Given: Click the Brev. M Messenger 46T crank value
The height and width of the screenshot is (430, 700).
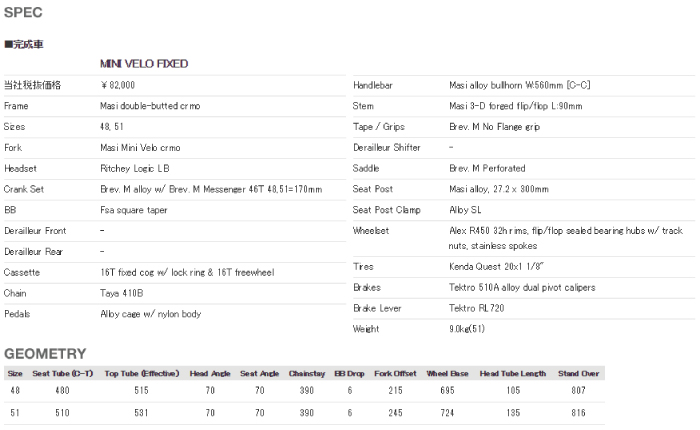Looking at the screenshot, I should pos(211,189).
